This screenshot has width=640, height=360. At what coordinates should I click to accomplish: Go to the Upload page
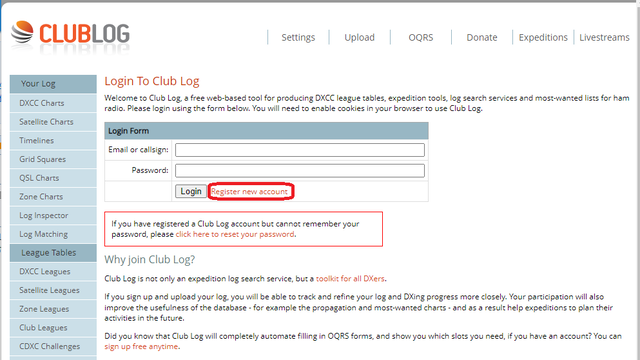coord(359,38)
